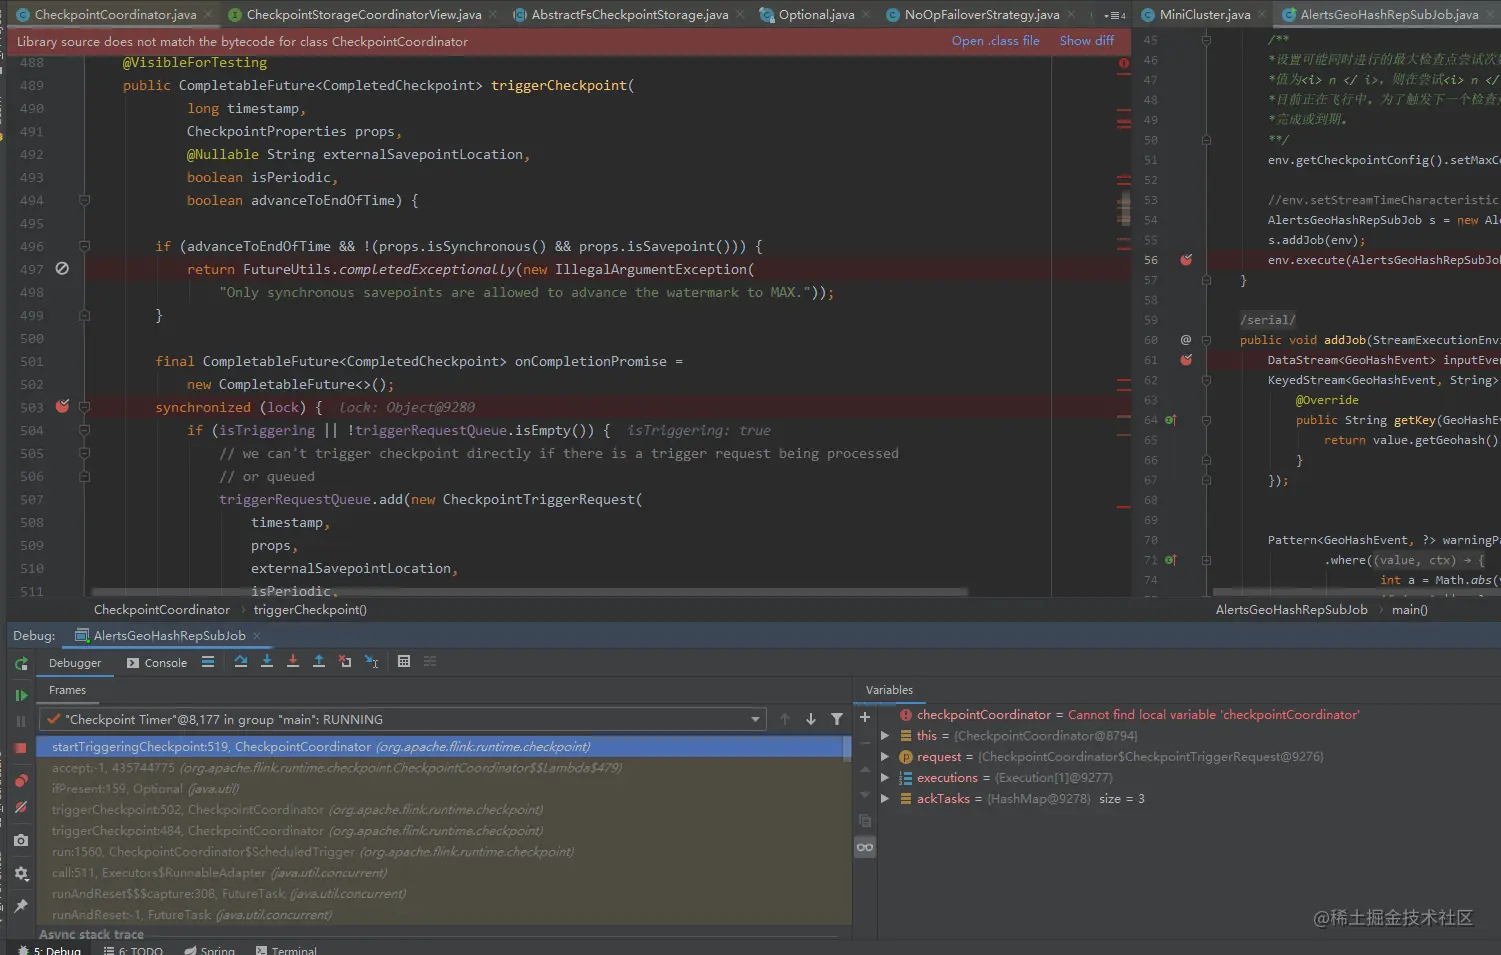Switch to AbstractFsCheckpointStorage.java tab

pos(630,14)
